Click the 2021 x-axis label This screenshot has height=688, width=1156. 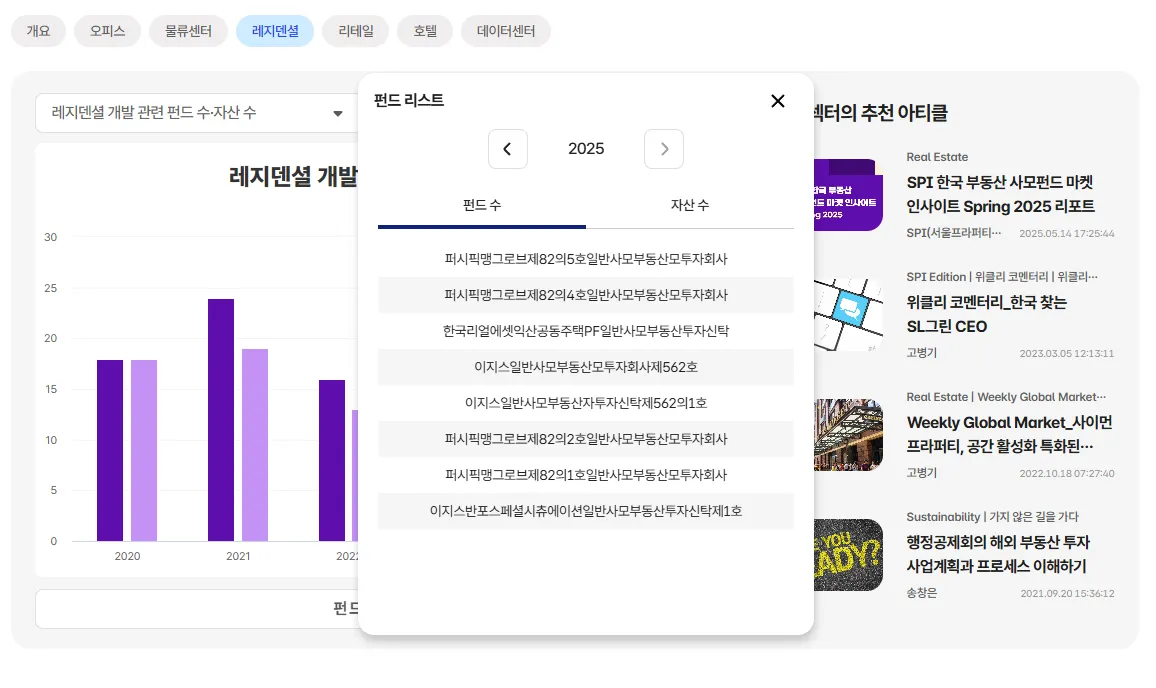click(237, 556)
